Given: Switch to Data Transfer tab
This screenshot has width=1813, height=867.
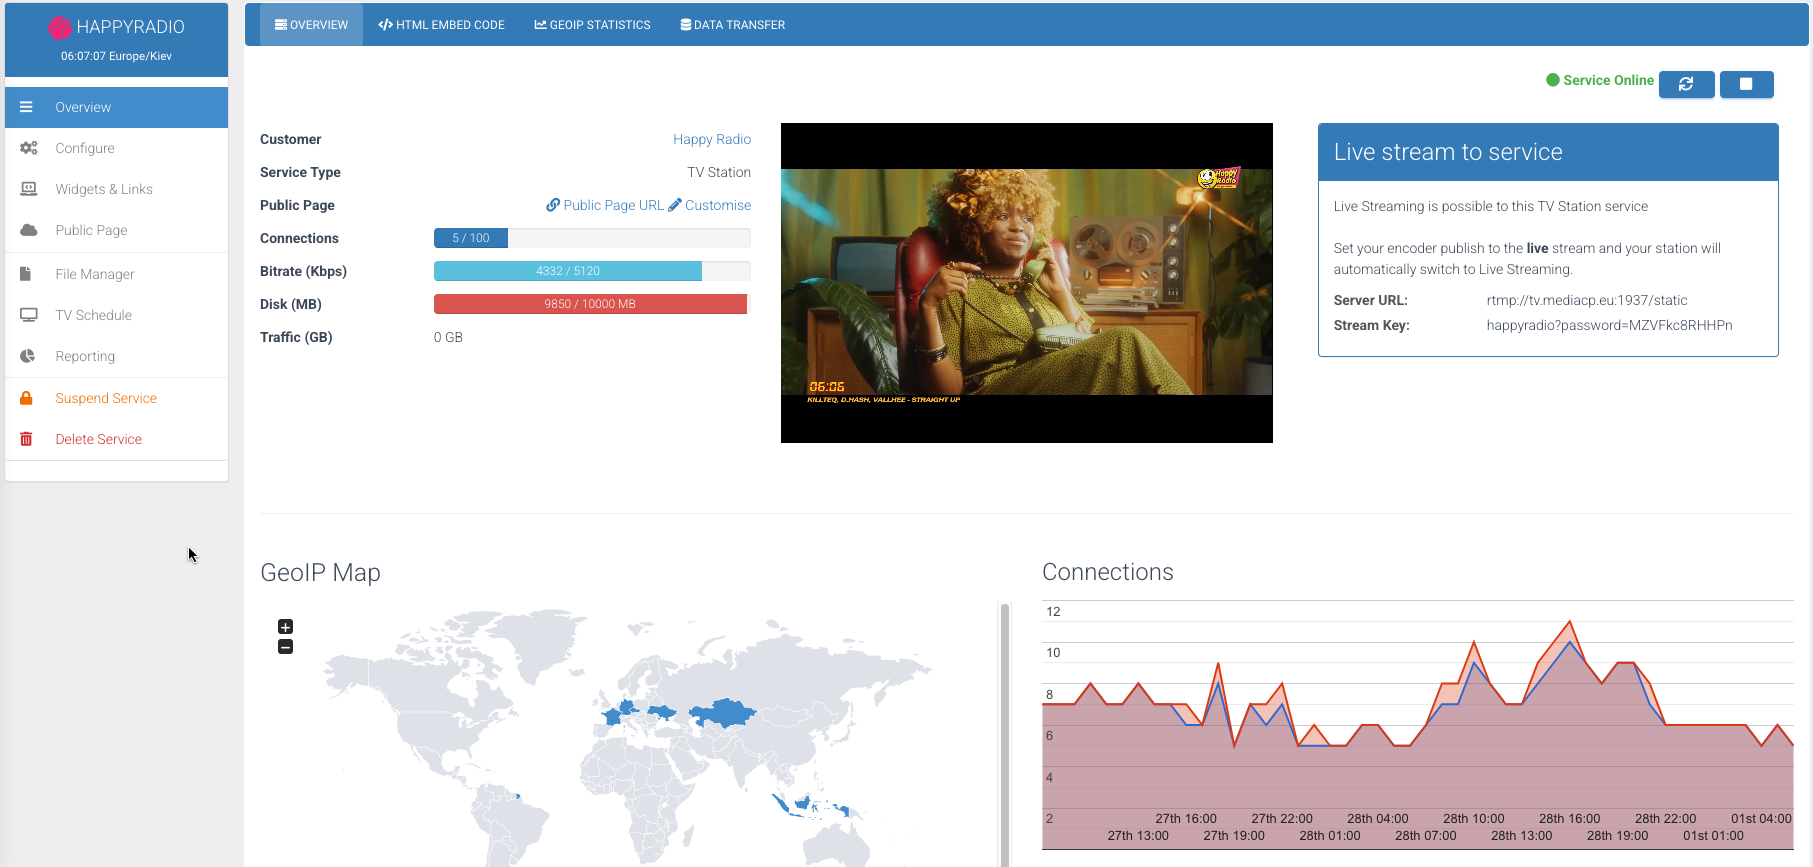Looking at the screenshot, I should click(732, 25).
